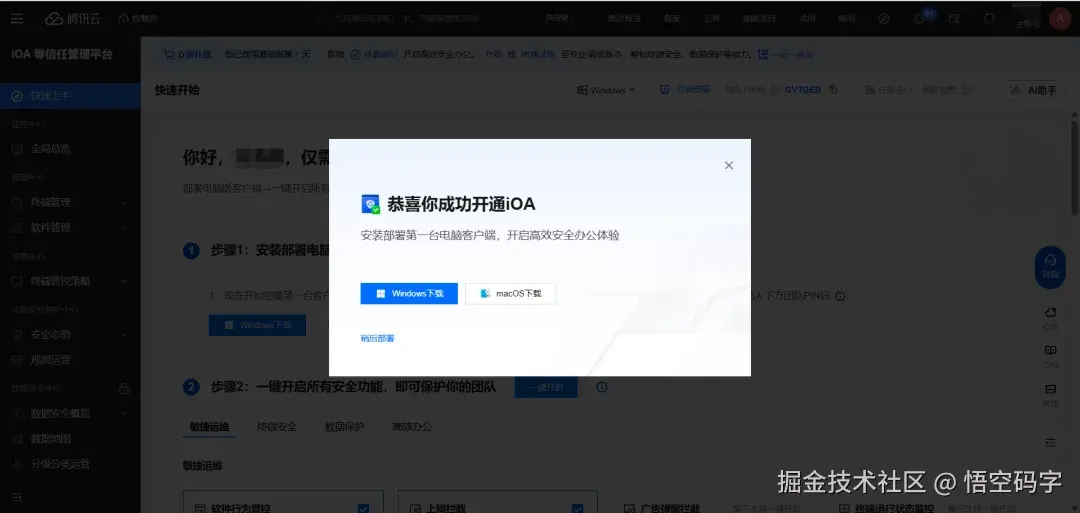Switch to the 终端安全 tab
This screenshot has height=513, width=1080.
[x=277, y=426]
